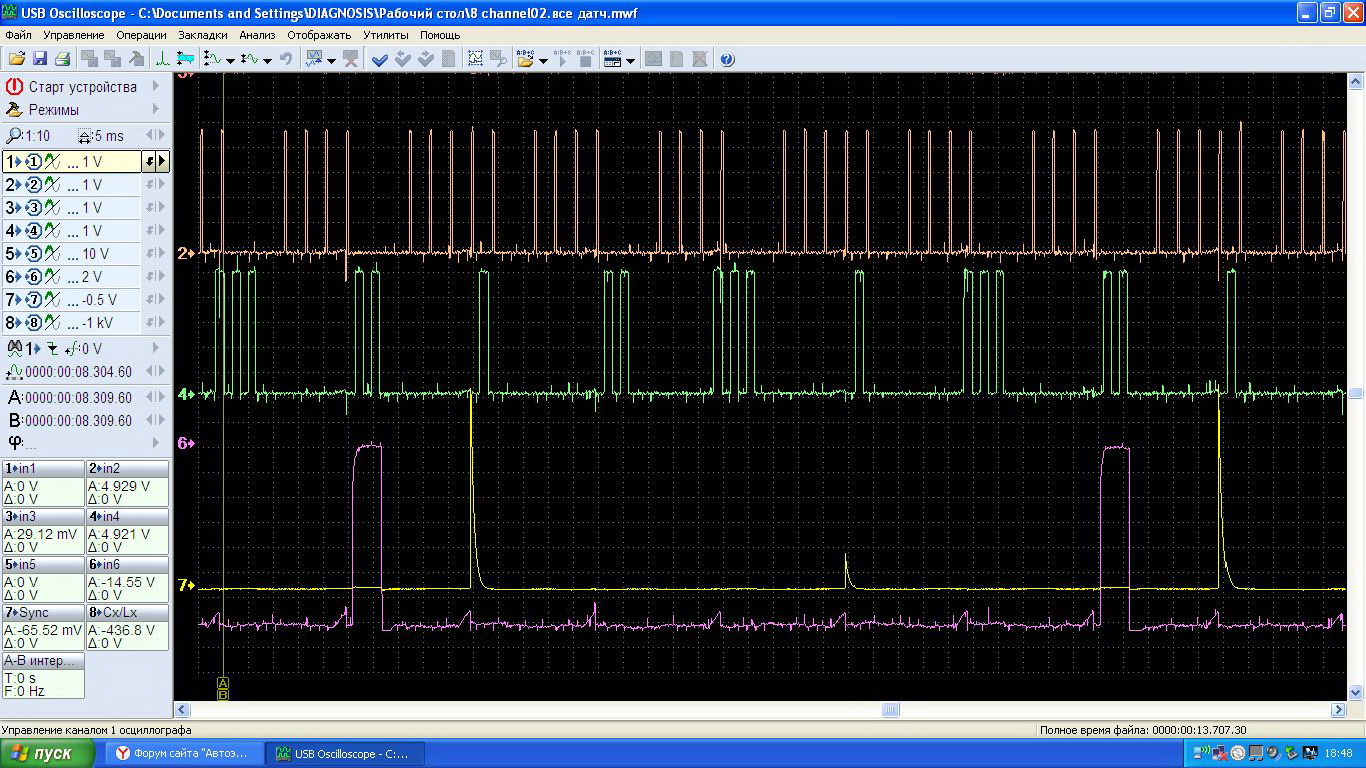Switch to the Форум сайта taskbar window

click(x=185, y=753)
